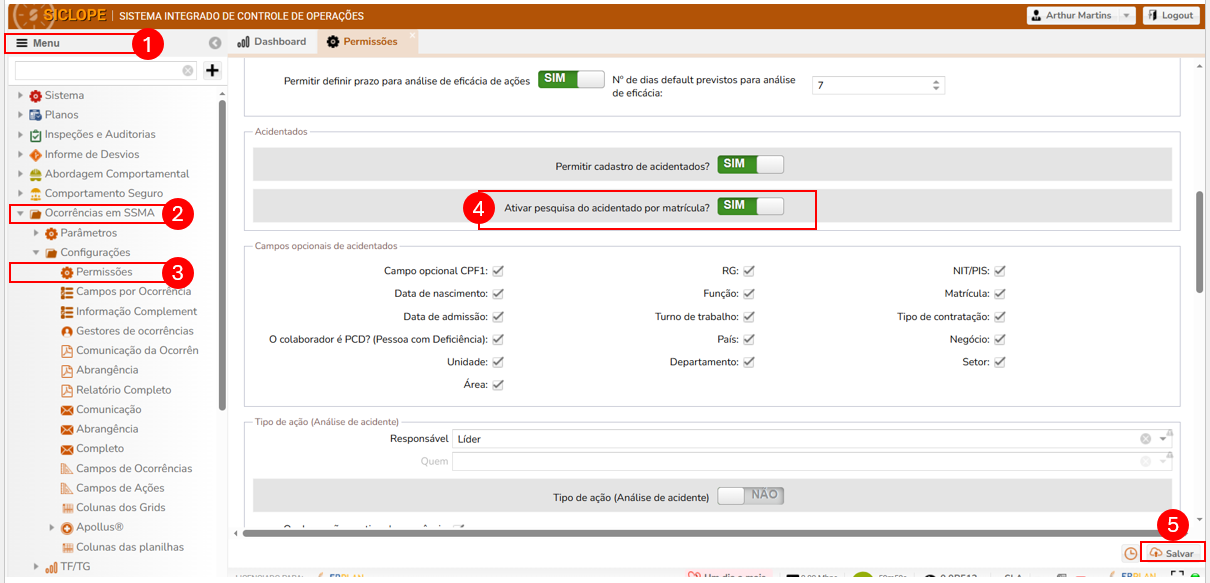1210x583 pixels.
Task: Open Colunas dos Grids item
Action: [x=120, y=508]
